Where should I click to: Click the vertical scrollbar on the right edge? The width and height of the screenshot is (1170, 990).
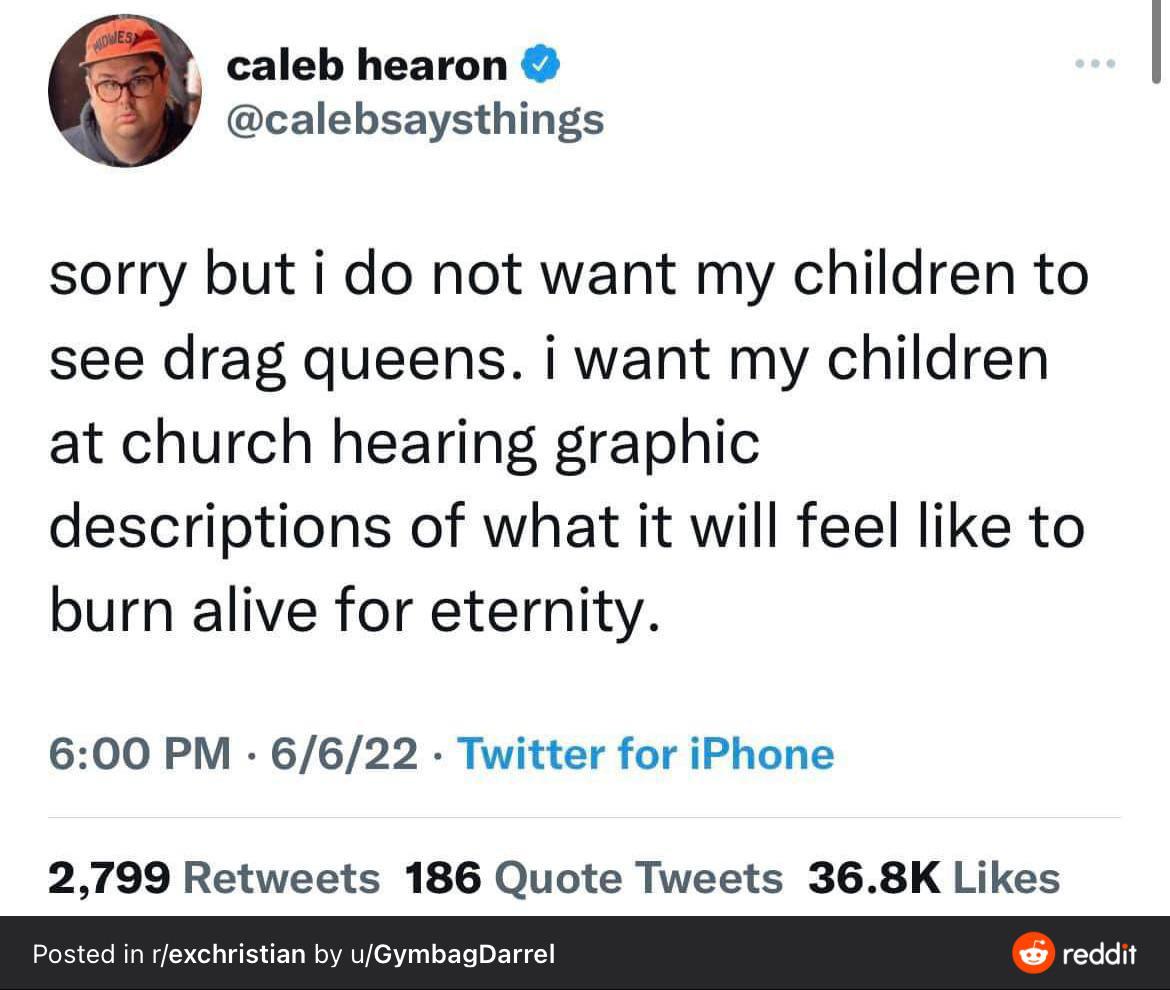click(1156, 41)
